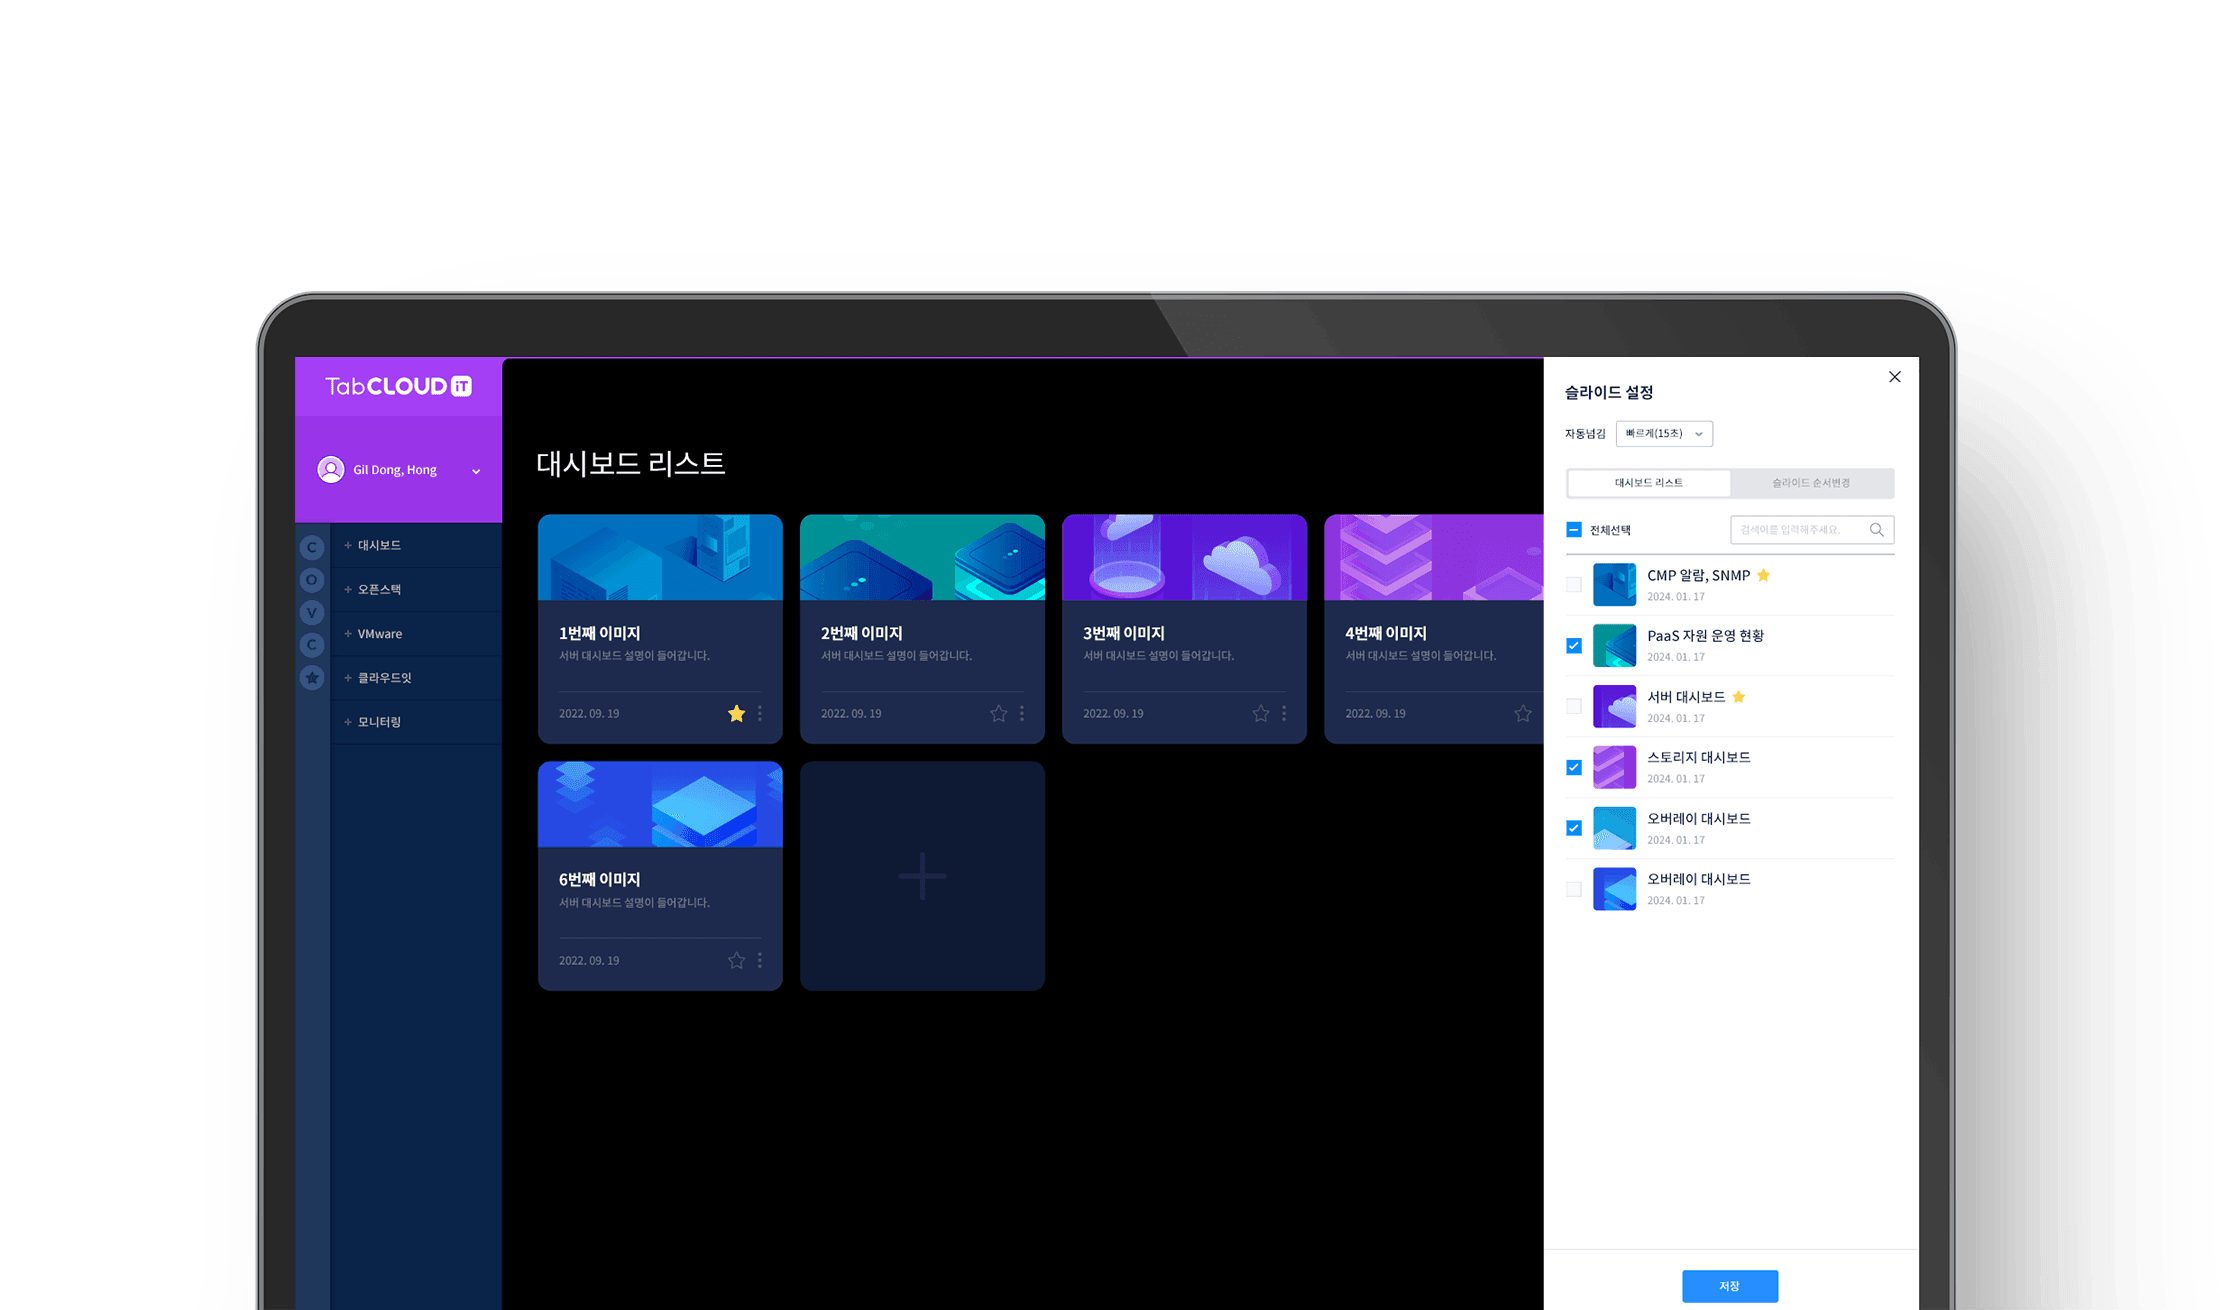Viewport: 2220px width, 1310px height.
Task: Open the 자동넘김 speed dropdown
Action: pyautogui.click(x=1664, y=434)
